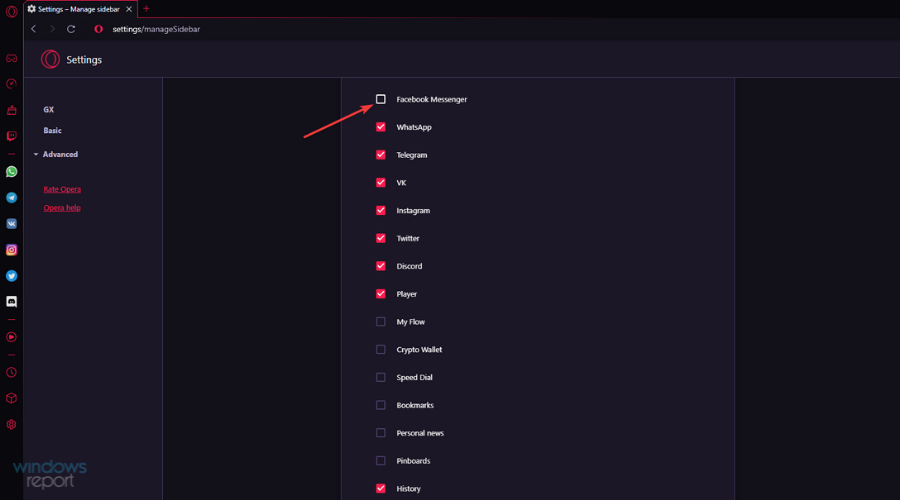The image size is (900, 500).
Task: Open Player sidebar icon
Action: point(11,337)
